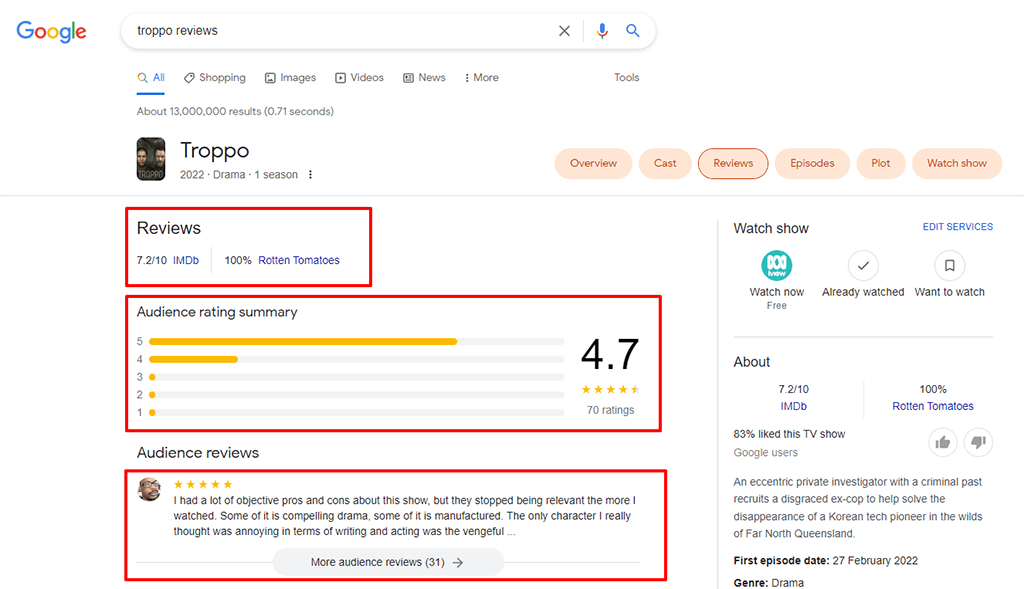Viewport: 1024px width, 589px height.
Task: Clear the search box with the X icon
Action: [x=564, y=31]
